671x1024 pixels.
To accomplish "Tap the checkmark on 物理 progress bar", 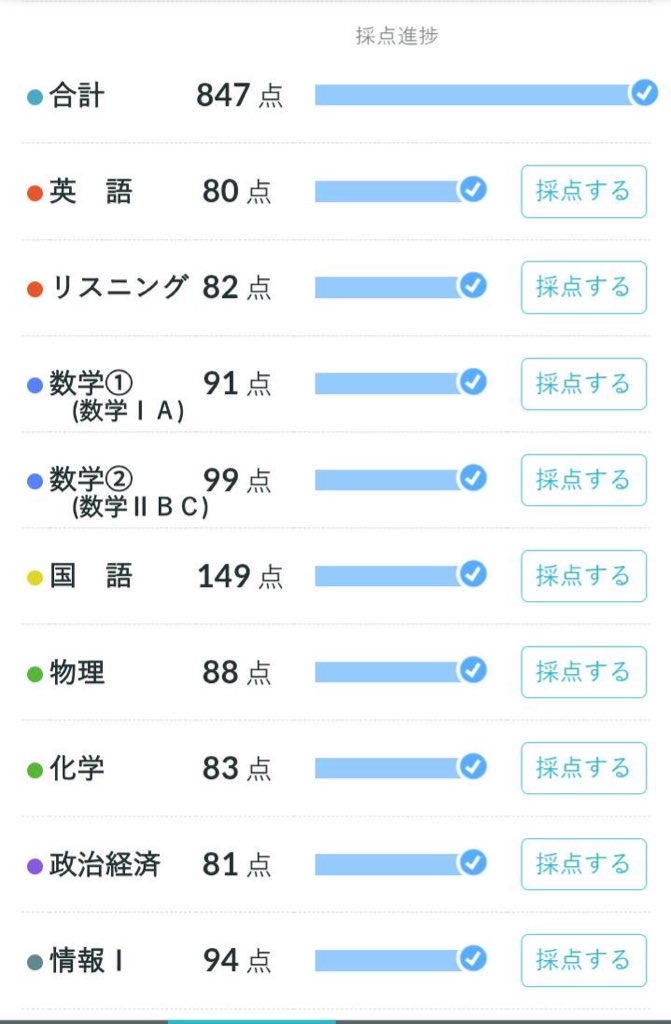I will point(472,670).
